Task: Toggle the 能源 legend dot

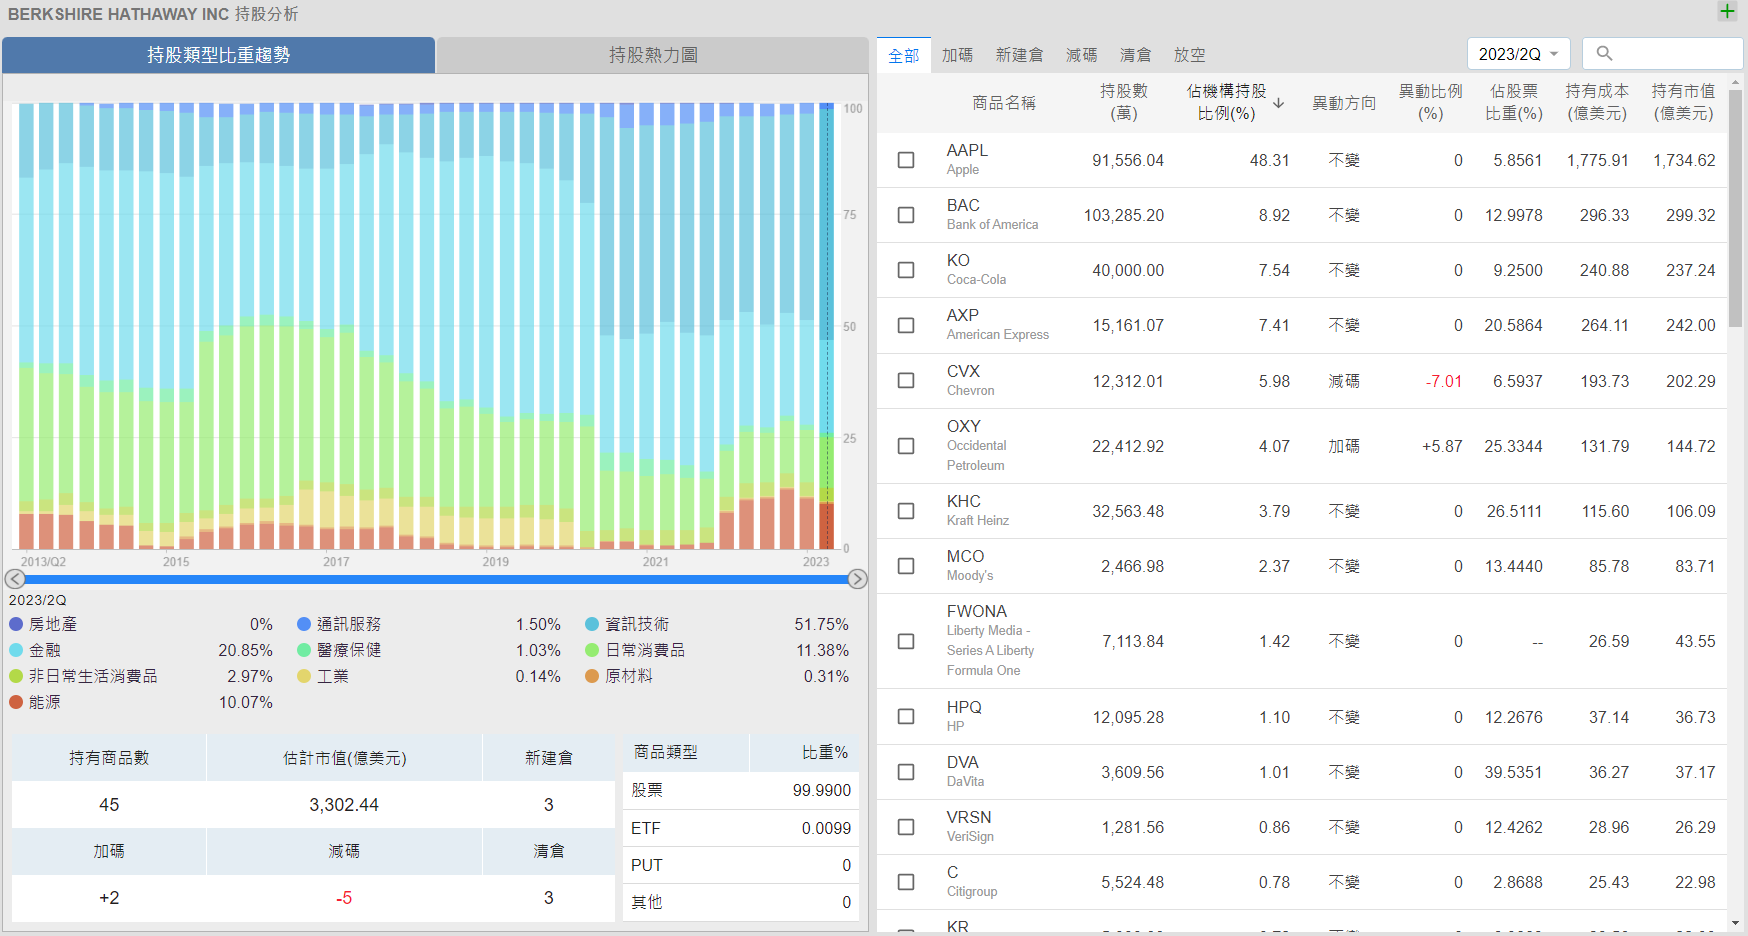Action: click(16, 702)
